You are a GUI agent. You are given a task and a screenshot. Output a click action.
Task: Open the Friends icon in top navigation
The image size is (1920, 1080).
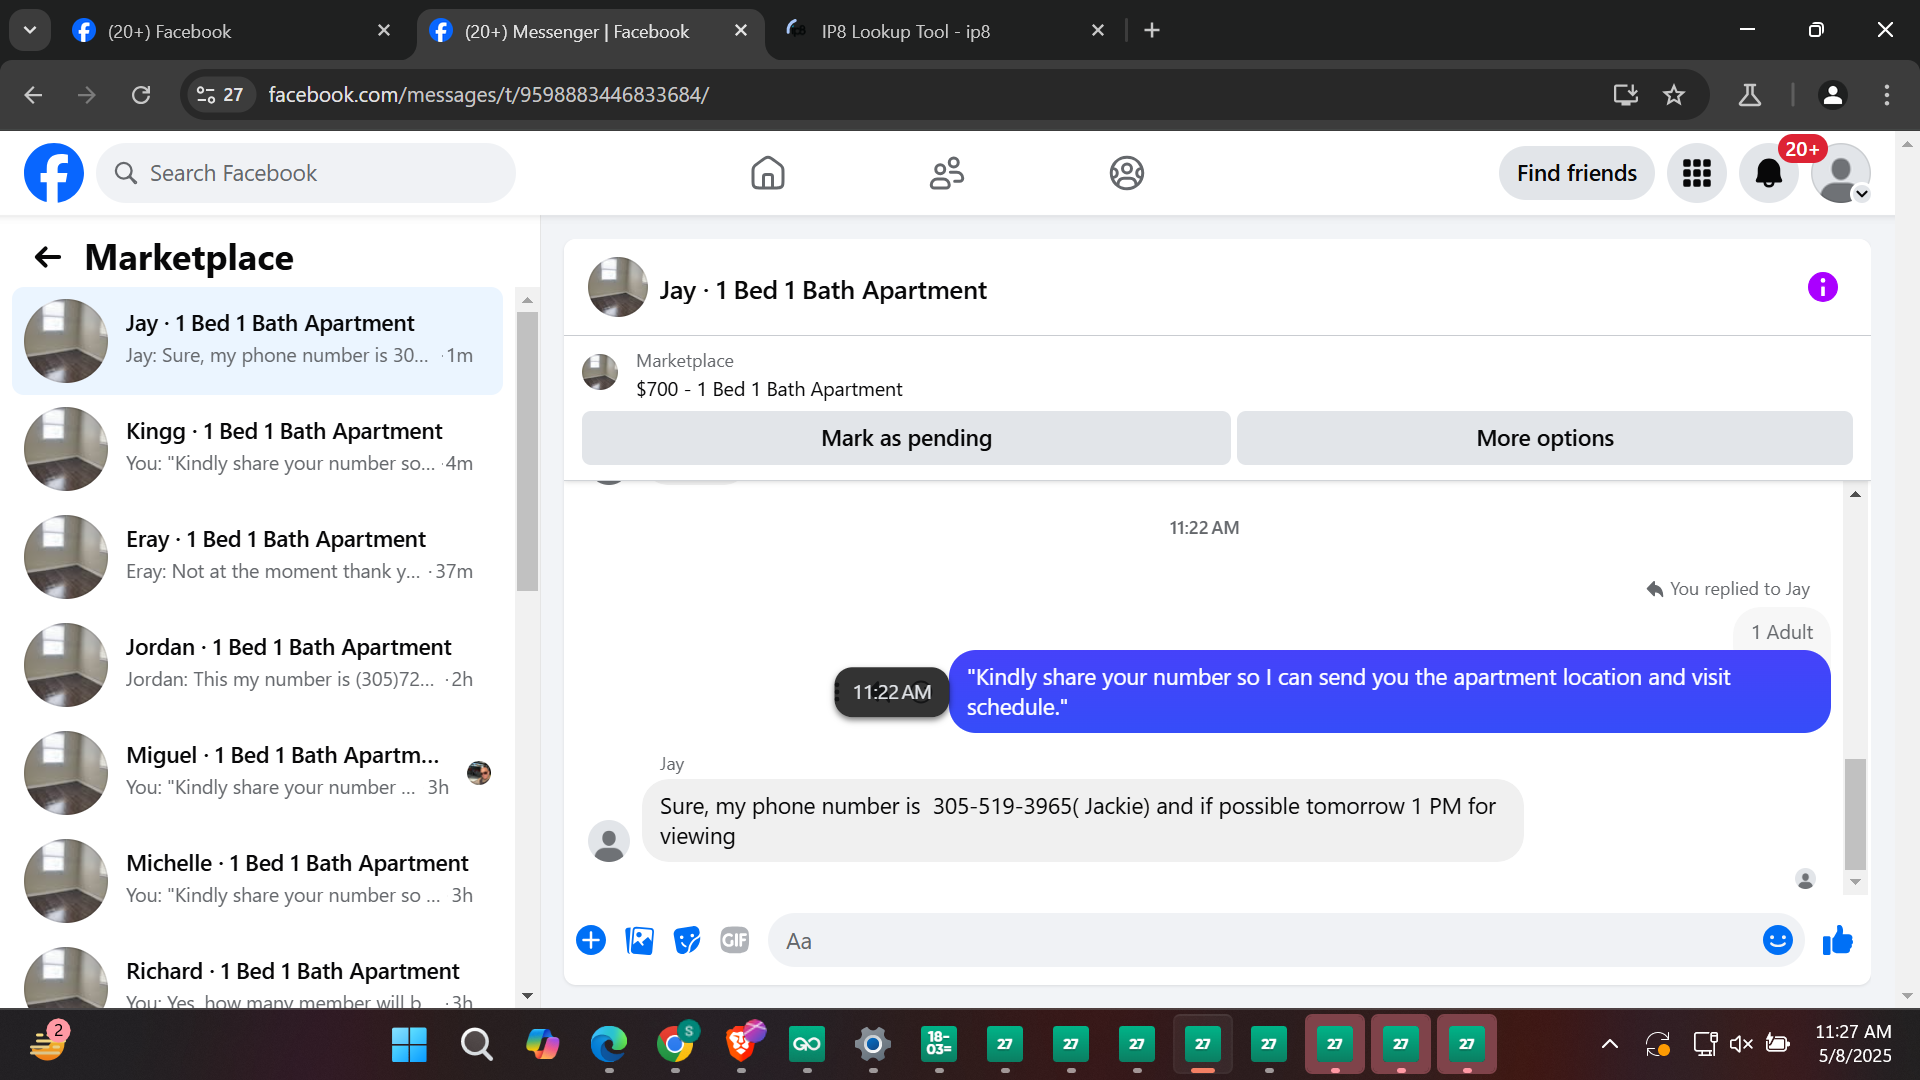pyautogui.click(x=947, y=173)
